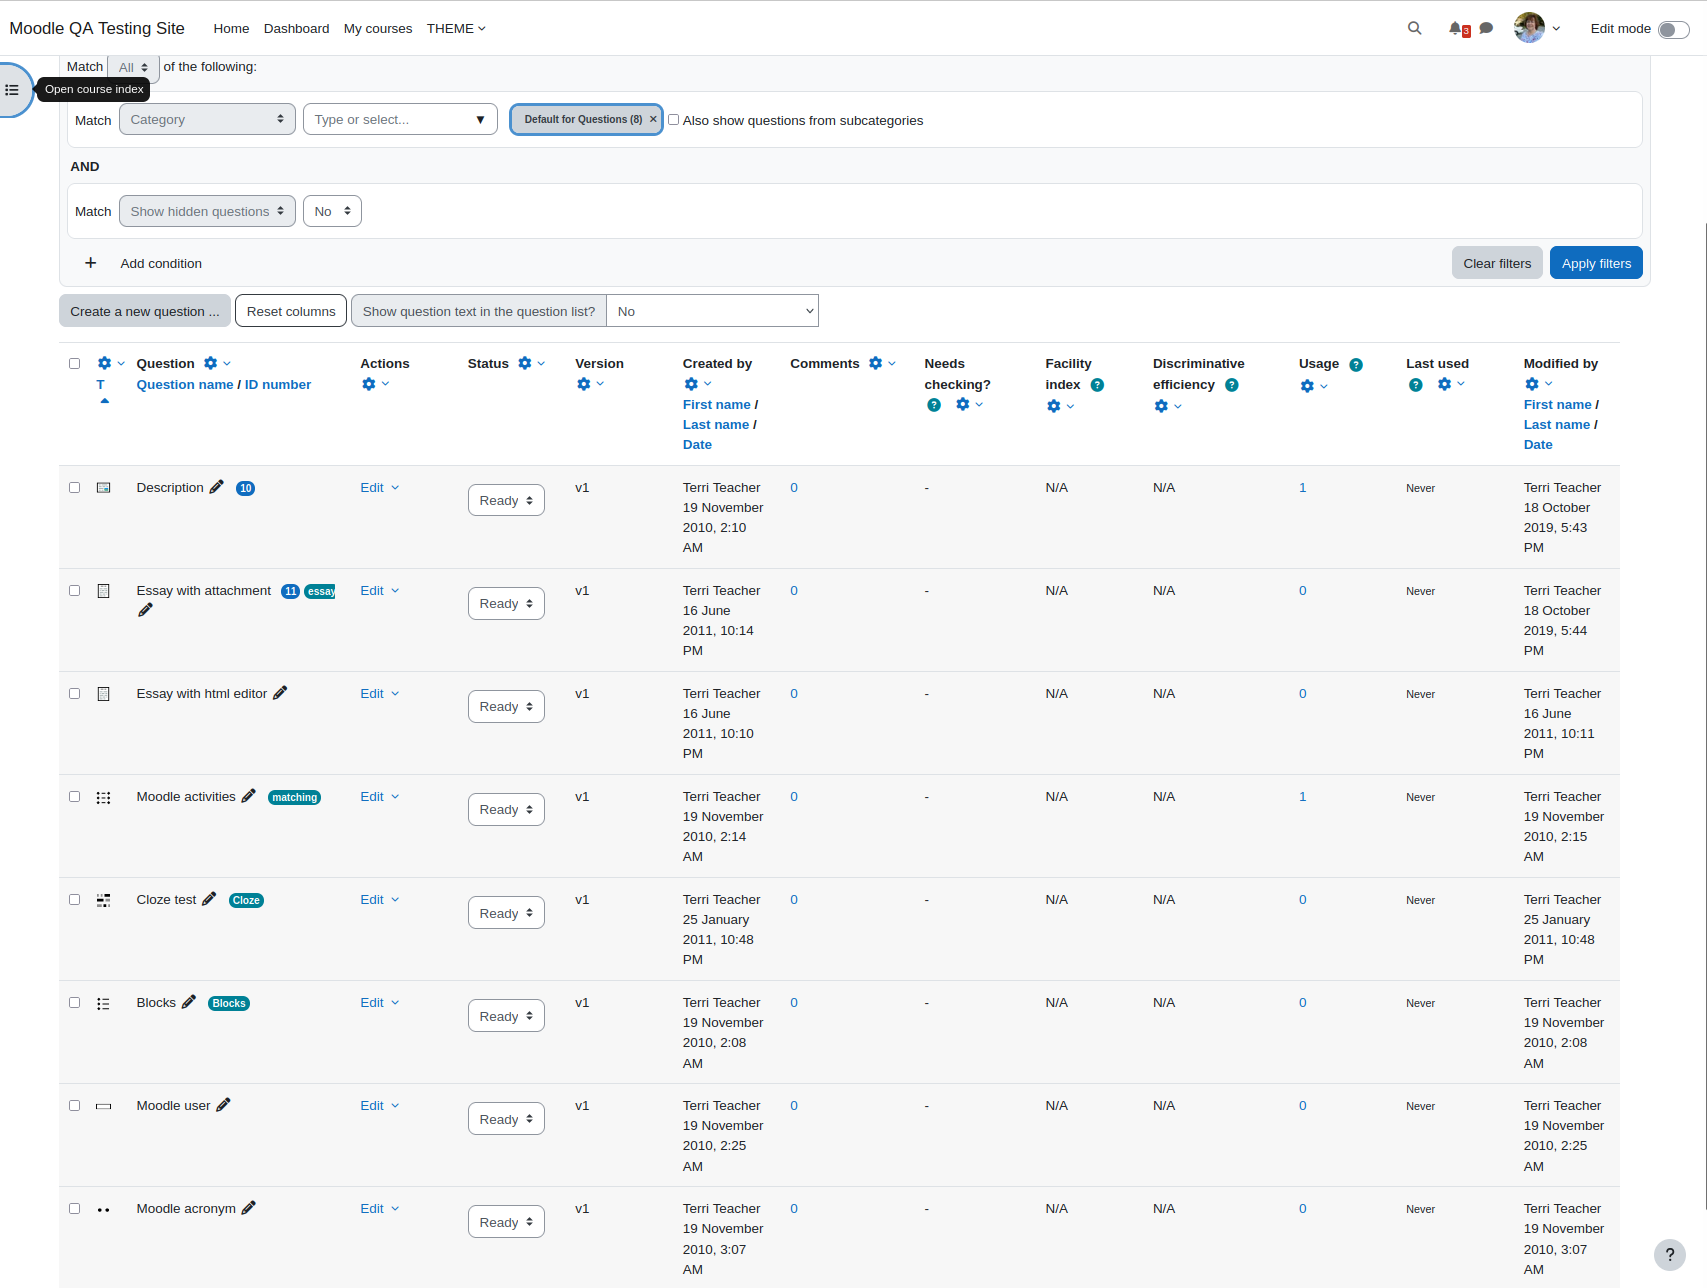Click Clear filters button
1707x1288 pixels.
tap(1497, 263)
